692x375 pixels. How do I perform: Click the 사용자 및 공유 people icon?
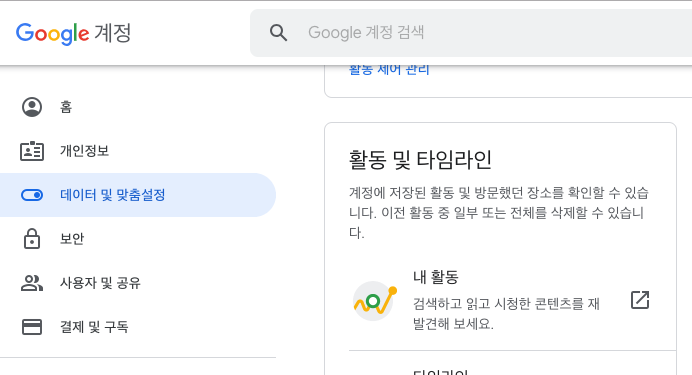coord(32,283)
